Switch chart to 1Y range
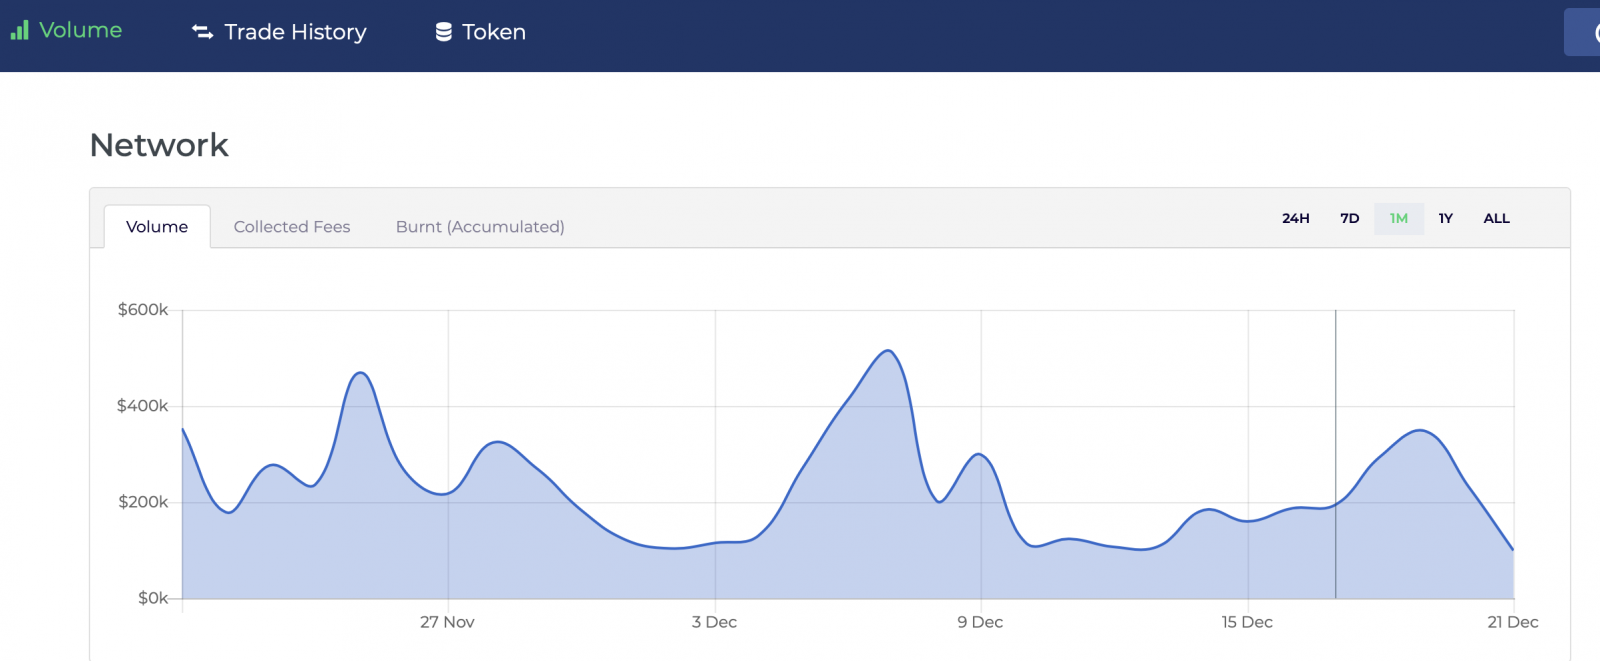 tap(1445, 218)
